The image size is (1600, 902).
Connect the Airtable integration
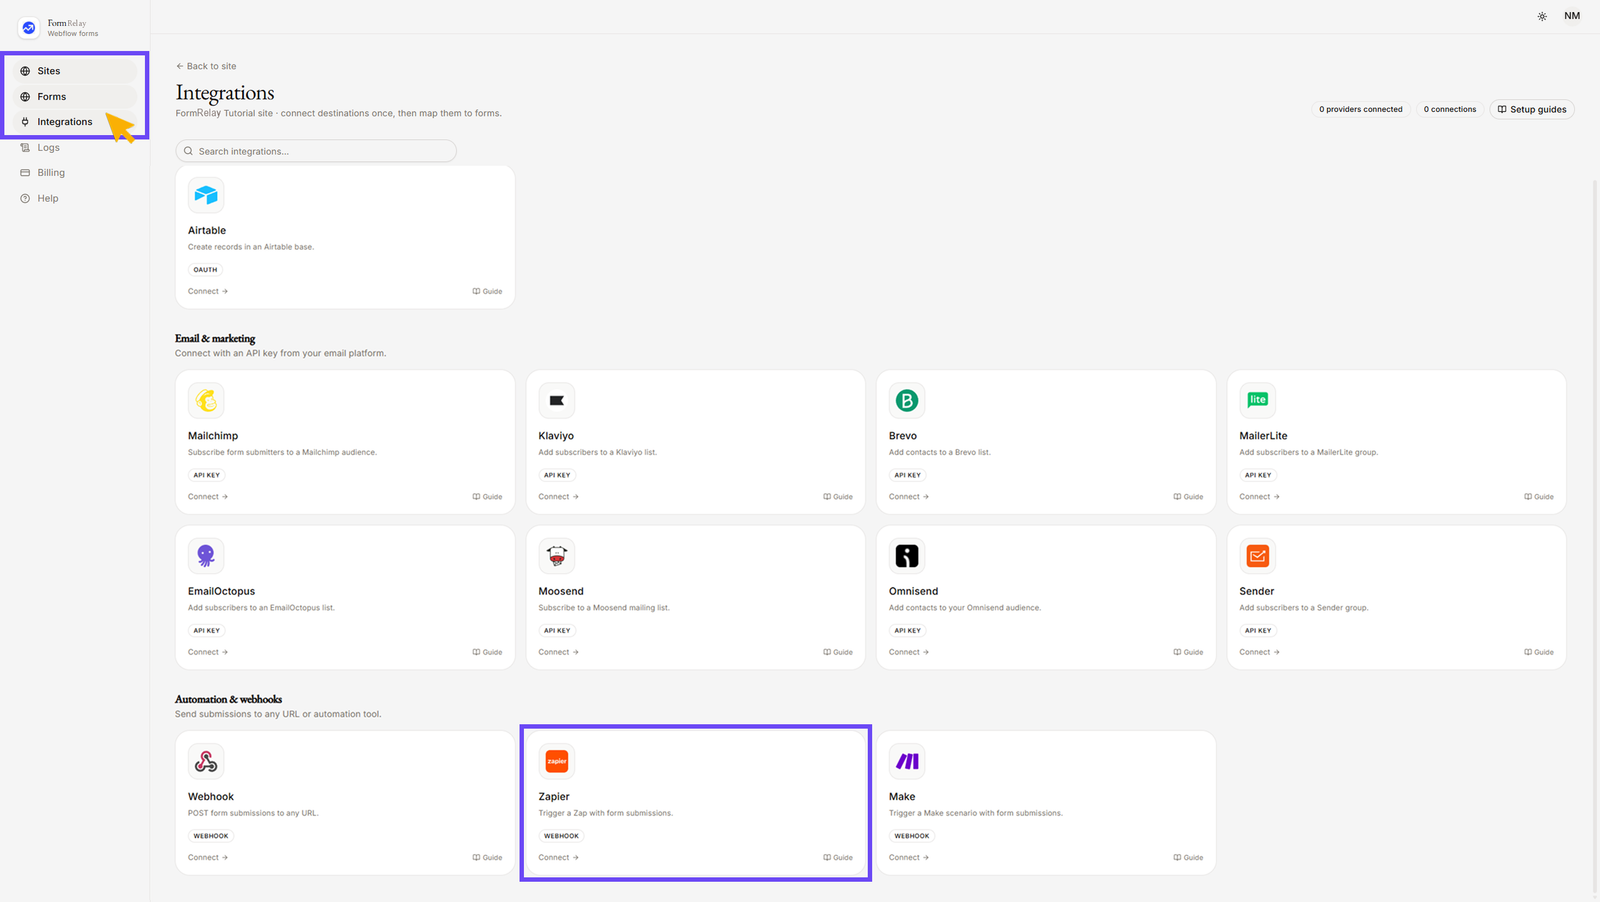[x=208, y=292]
